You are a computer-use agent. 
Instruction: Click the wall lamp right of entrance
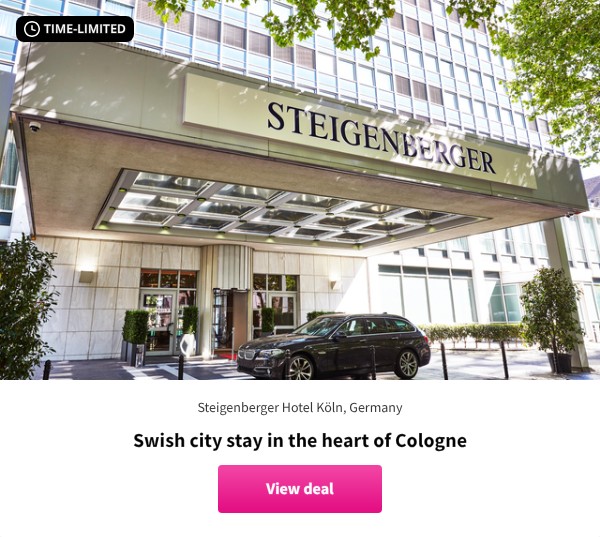(334, 284)
